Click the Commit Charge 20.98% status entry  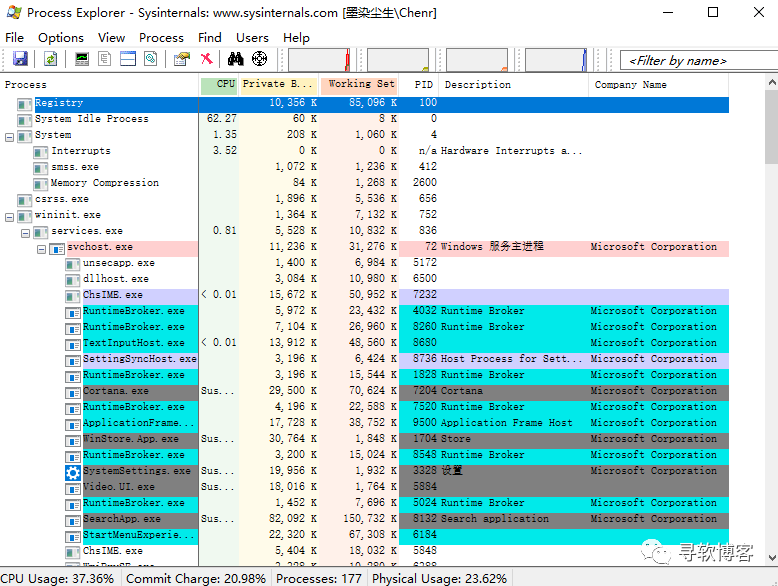pyautogui.click(x=196, y=579)
